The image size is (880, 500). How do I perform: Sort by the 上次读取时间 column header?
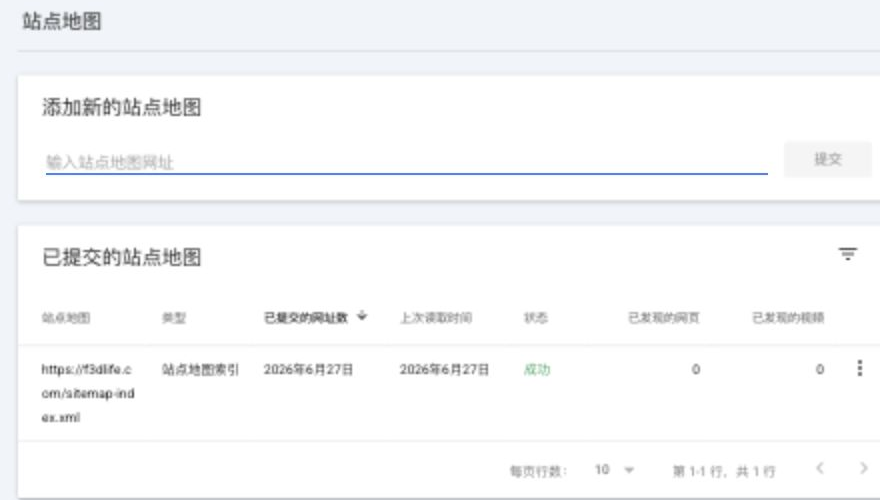tap(436, 318)
